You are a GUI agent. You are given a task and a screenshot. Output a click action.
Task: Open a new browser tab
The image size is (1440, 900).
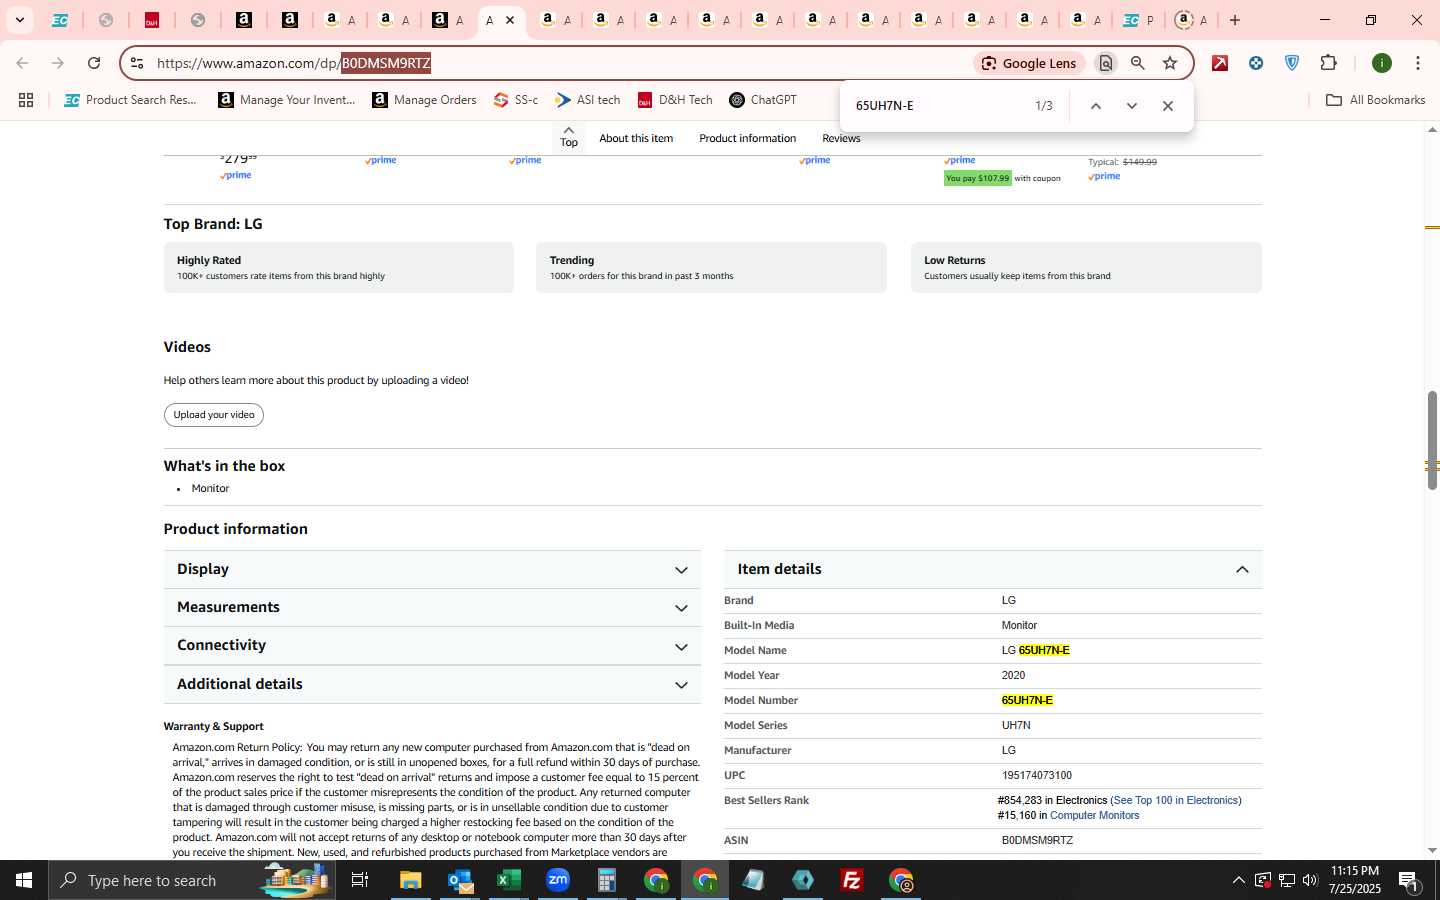pyautogui.click(x=1235, y=20)
